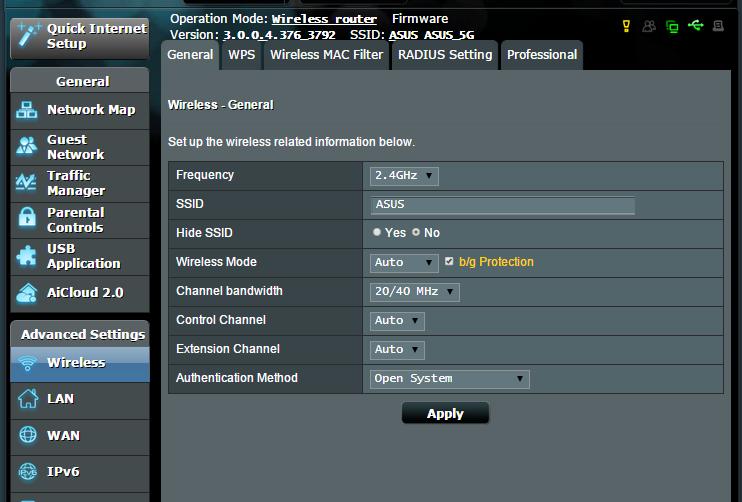Click the Wireless - General heading

(221, 105)
